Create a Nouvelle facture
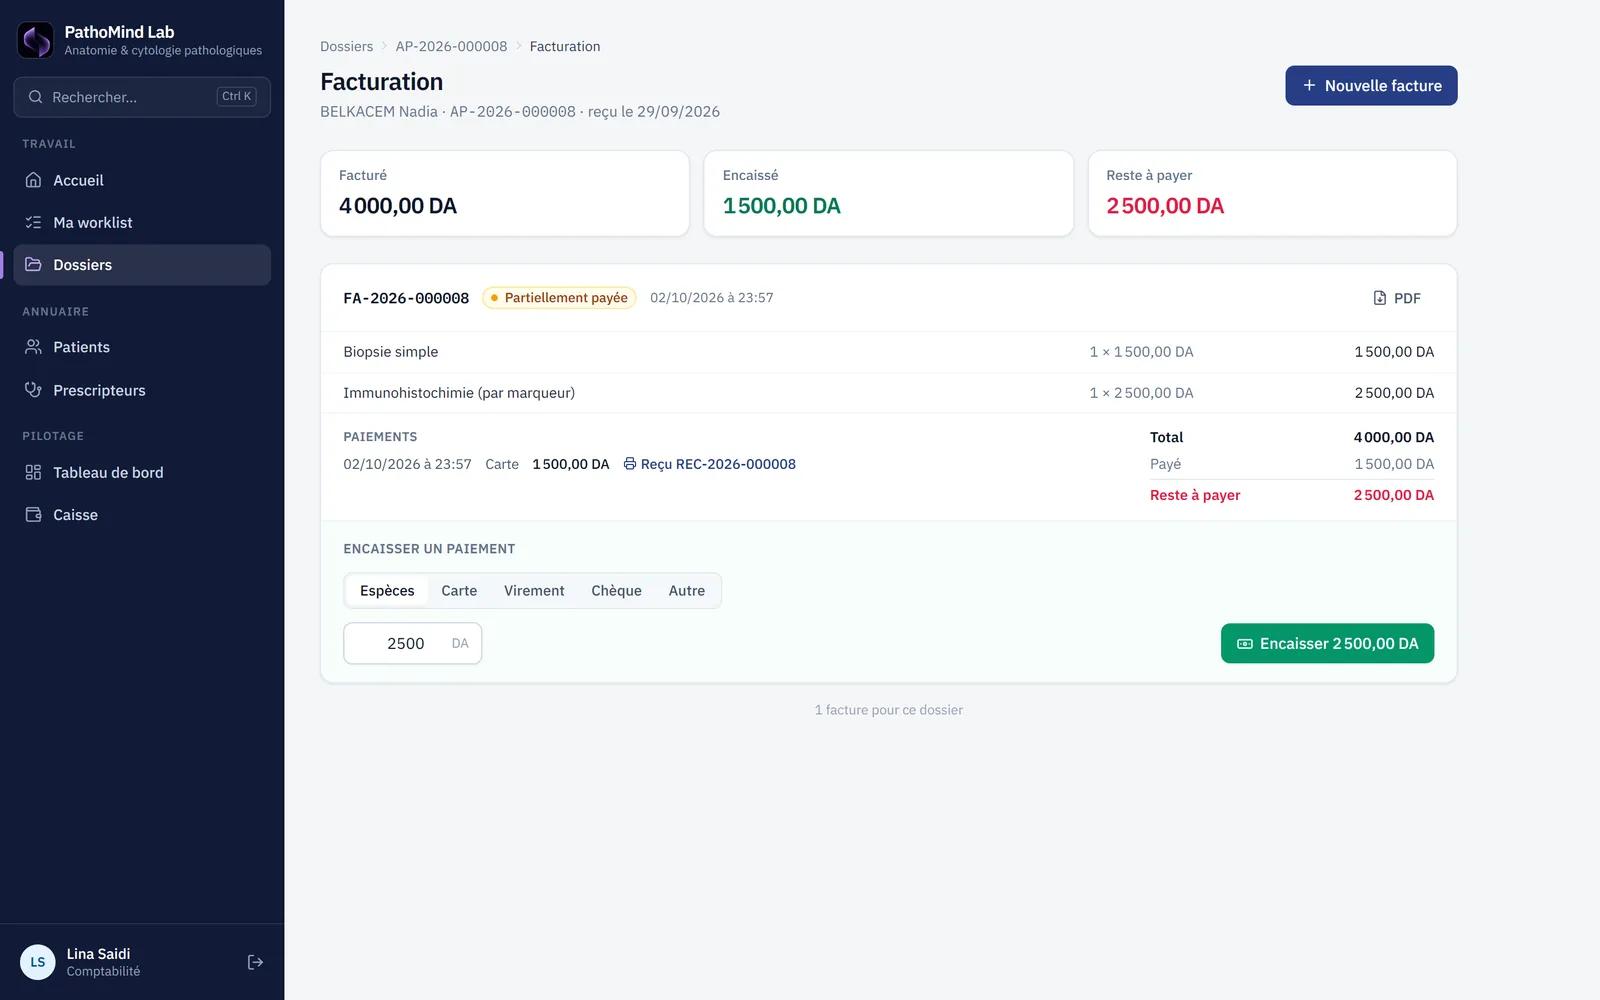This screenshot has height=1000, width=1600. (1371, 86)
